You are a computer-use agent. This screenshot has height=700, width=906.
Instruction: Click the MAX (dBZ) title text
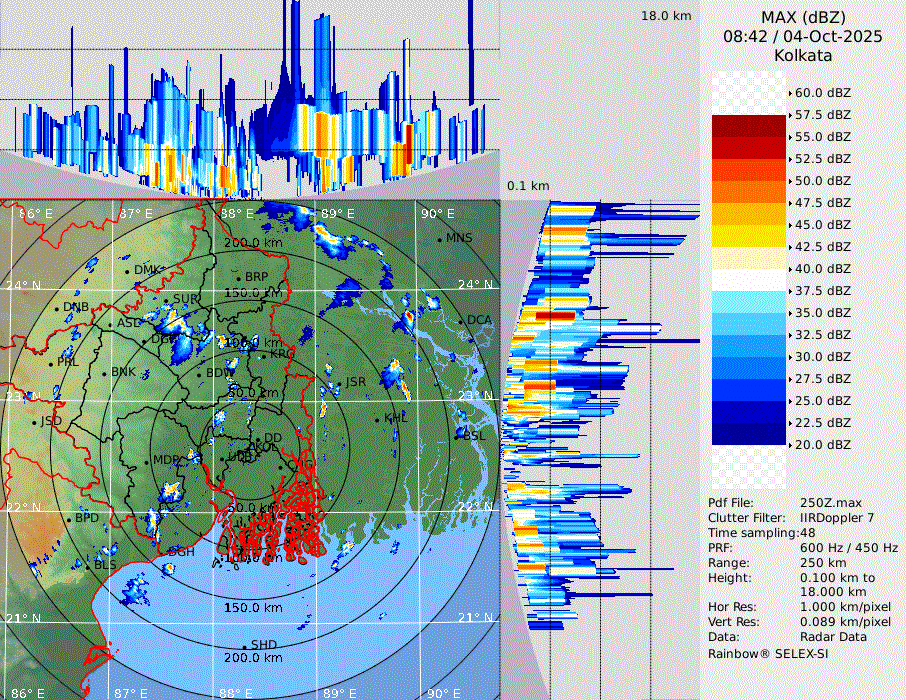(802, 17)
